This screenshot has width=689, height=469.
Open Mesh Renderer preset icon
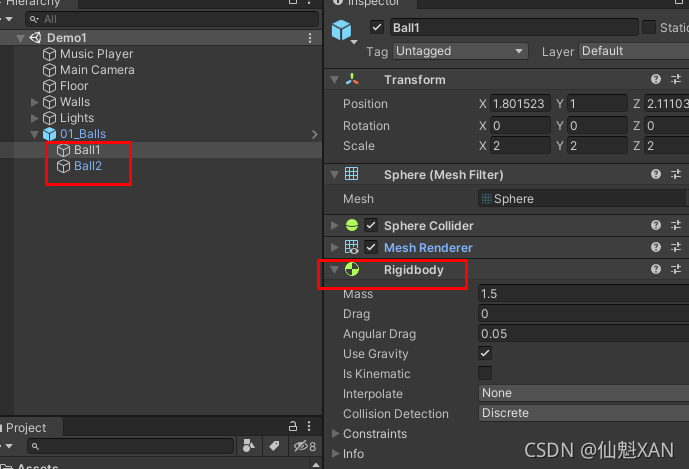pos(676,247)
